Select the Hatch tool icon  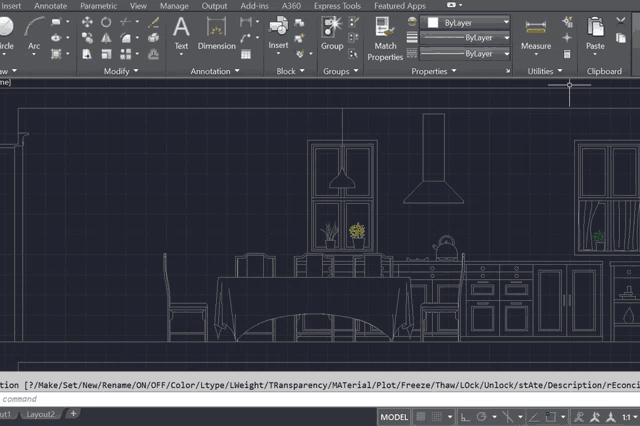(x=56, y=54)
